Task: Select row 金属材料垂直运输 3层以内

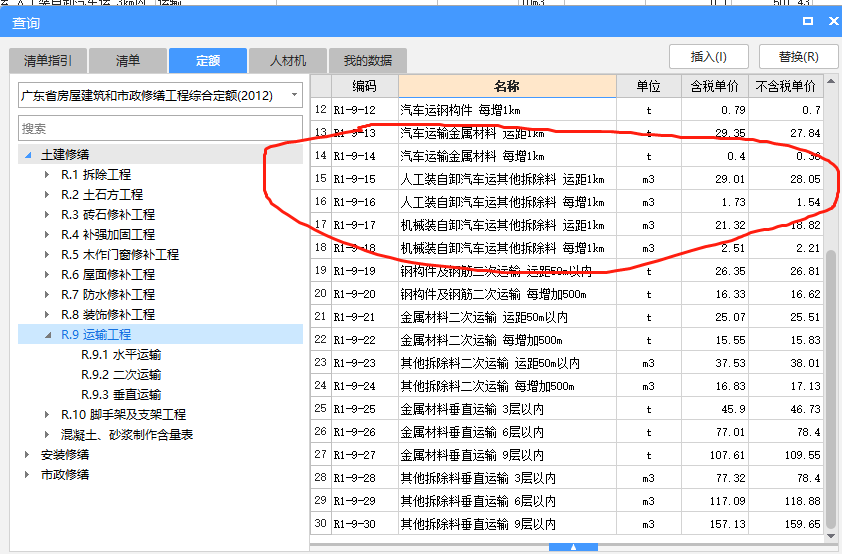Action: pos(472,409)
